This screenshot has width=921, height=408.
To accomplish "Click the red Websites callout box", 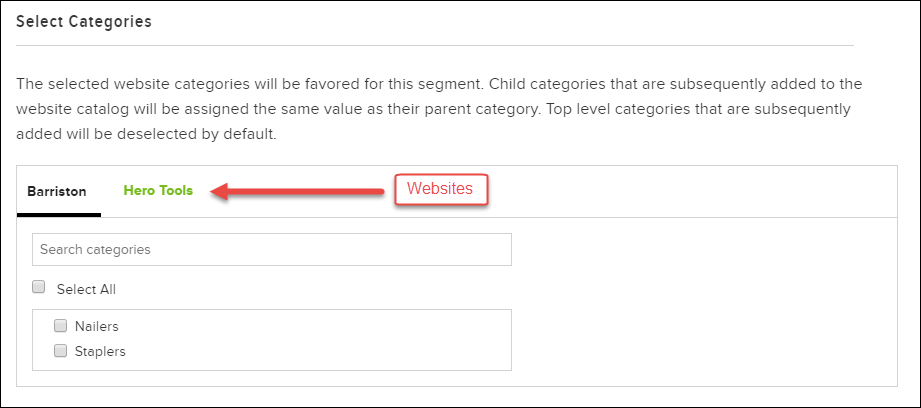I will [x=440, y=190].
